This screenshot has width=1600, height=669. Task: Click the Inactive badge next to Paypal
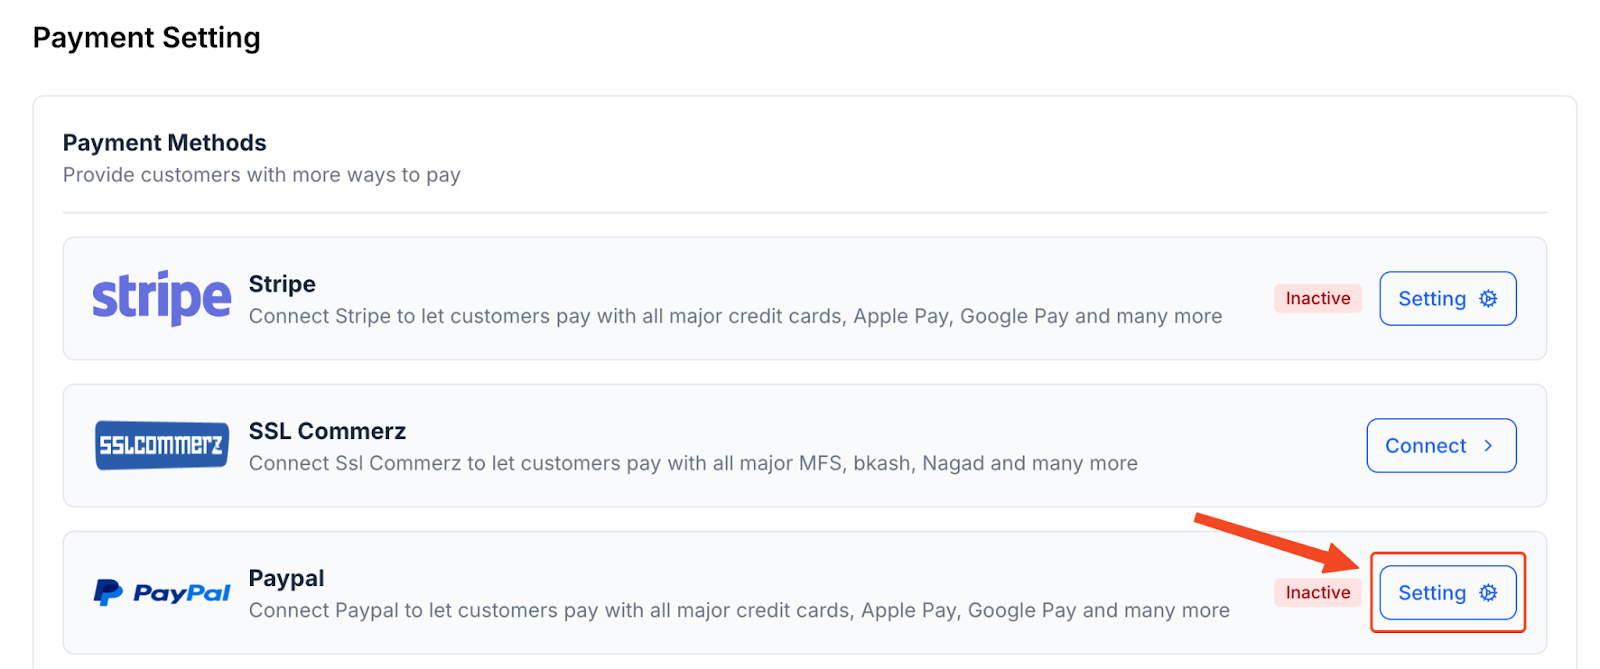1317,592
